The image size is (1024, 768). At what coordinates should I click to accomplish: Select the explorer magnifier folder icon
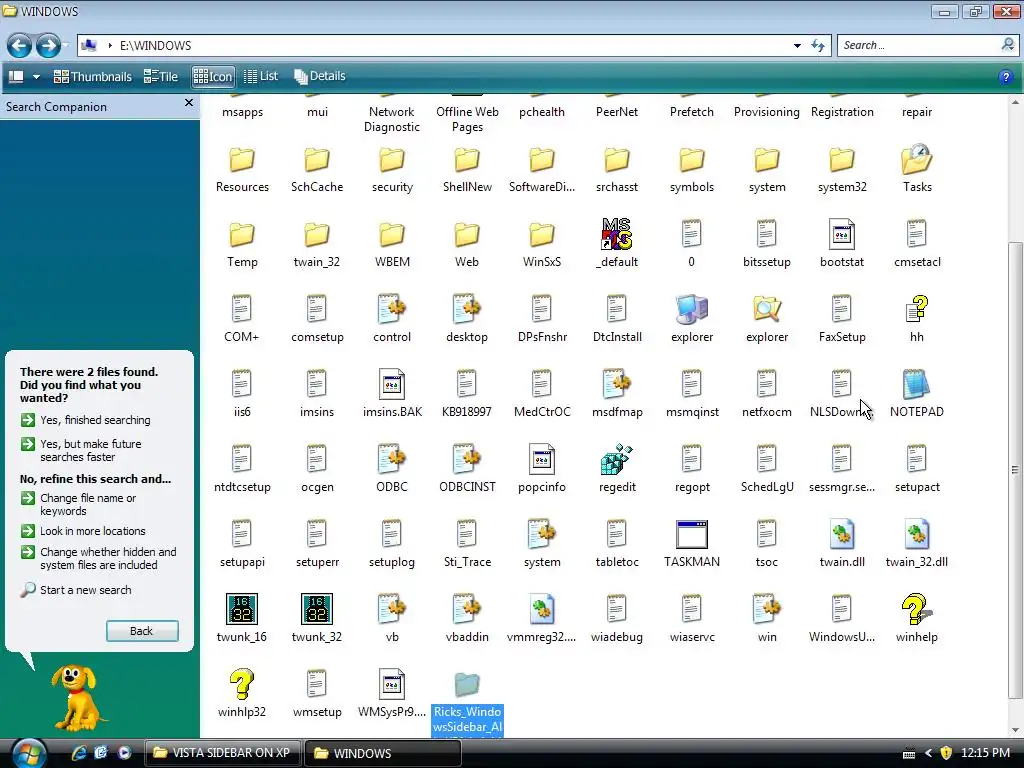767,309
